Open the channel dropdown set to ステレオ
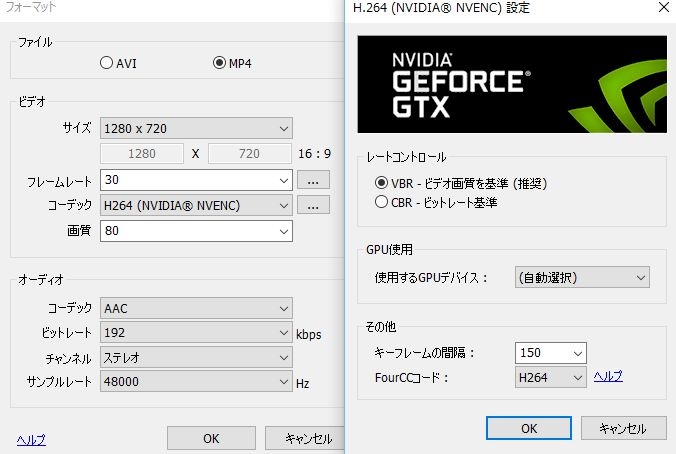The height and width of the screenshot is (454, 676). [196, 357]
